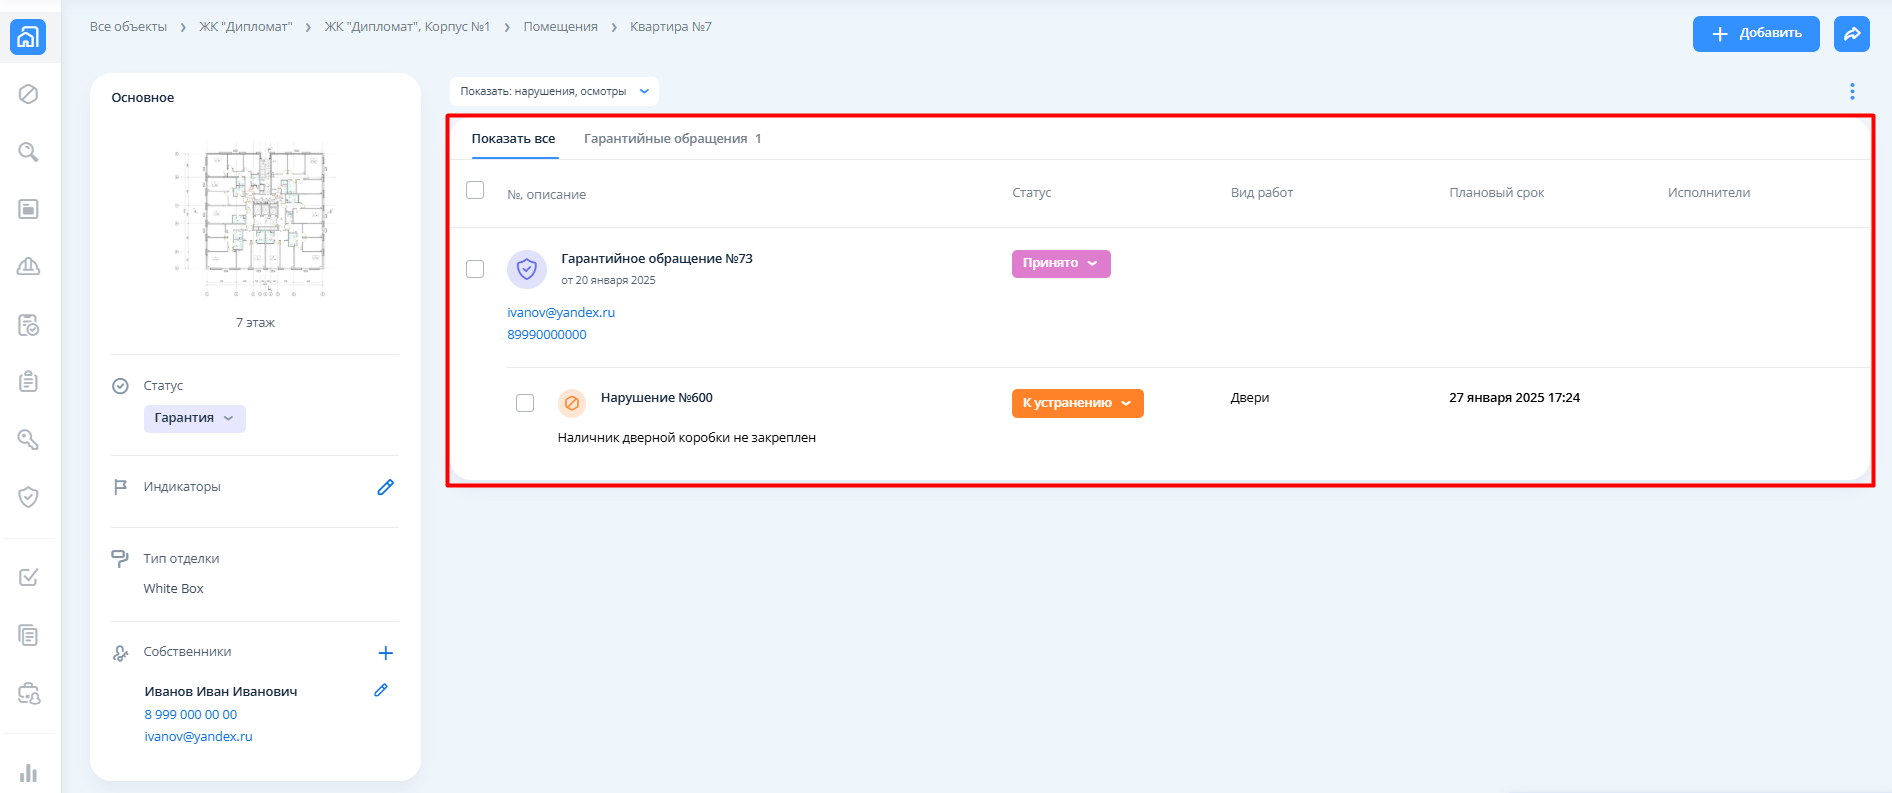
Task: Switch to Гарантийные обращения tab
Action: pos(672,139)
